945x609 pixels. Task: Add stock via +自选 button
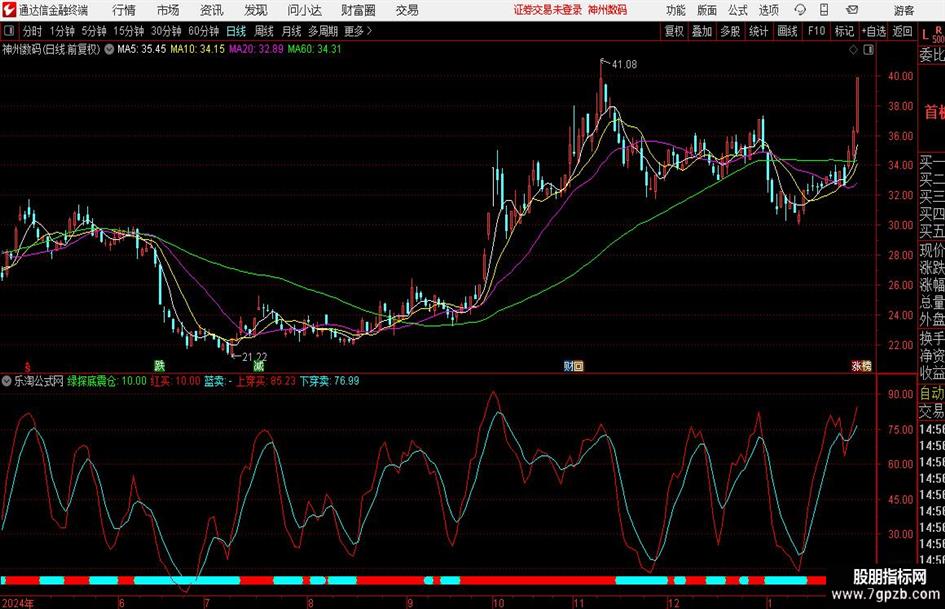pos(874,31)
